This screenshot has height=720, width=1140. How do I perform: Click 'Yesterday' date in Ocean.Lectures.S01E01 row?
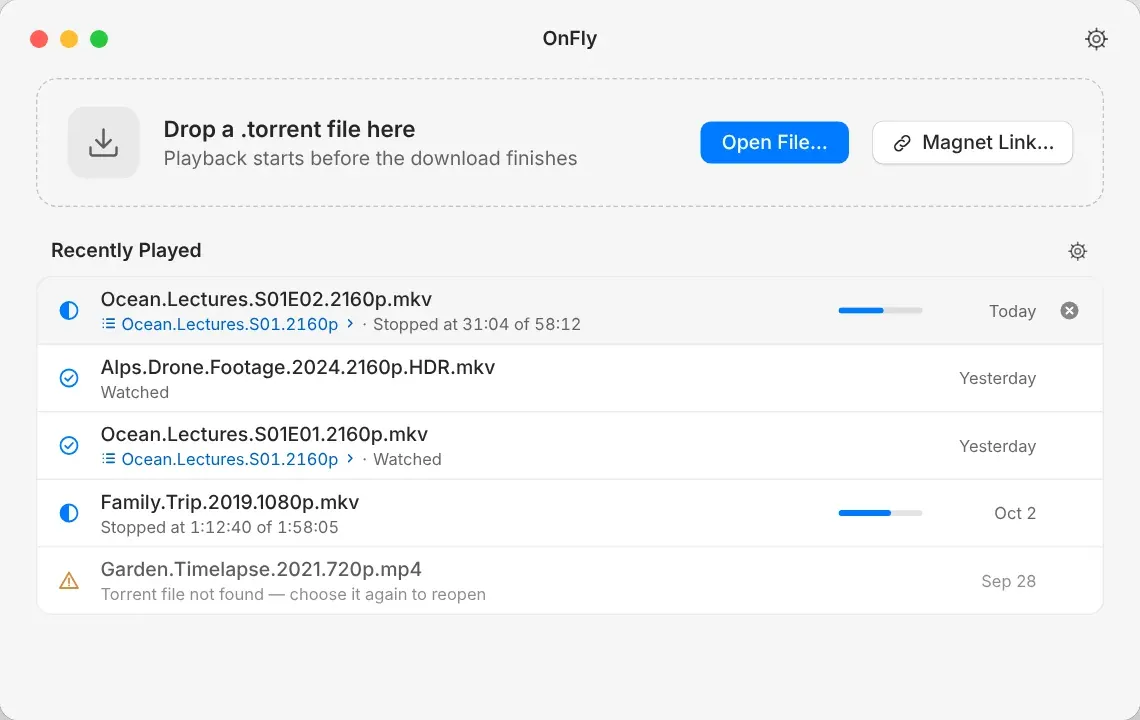[x=998, y=446]
